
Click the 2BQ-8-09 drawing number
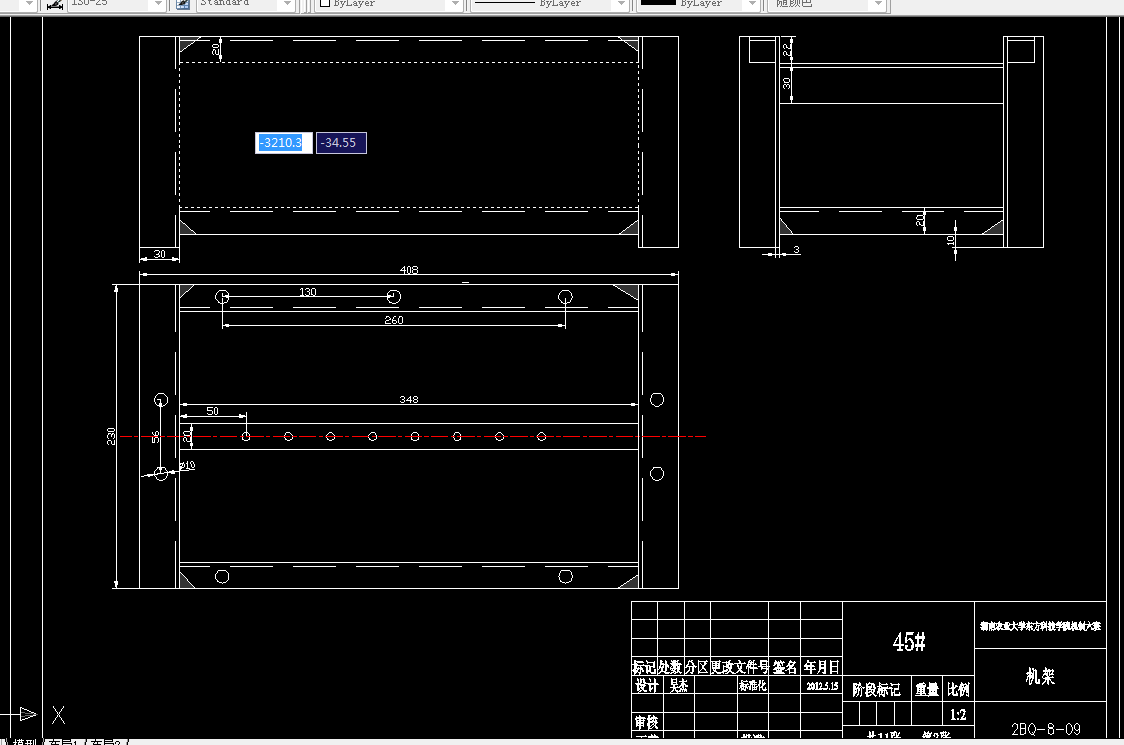coord(1046,729)
